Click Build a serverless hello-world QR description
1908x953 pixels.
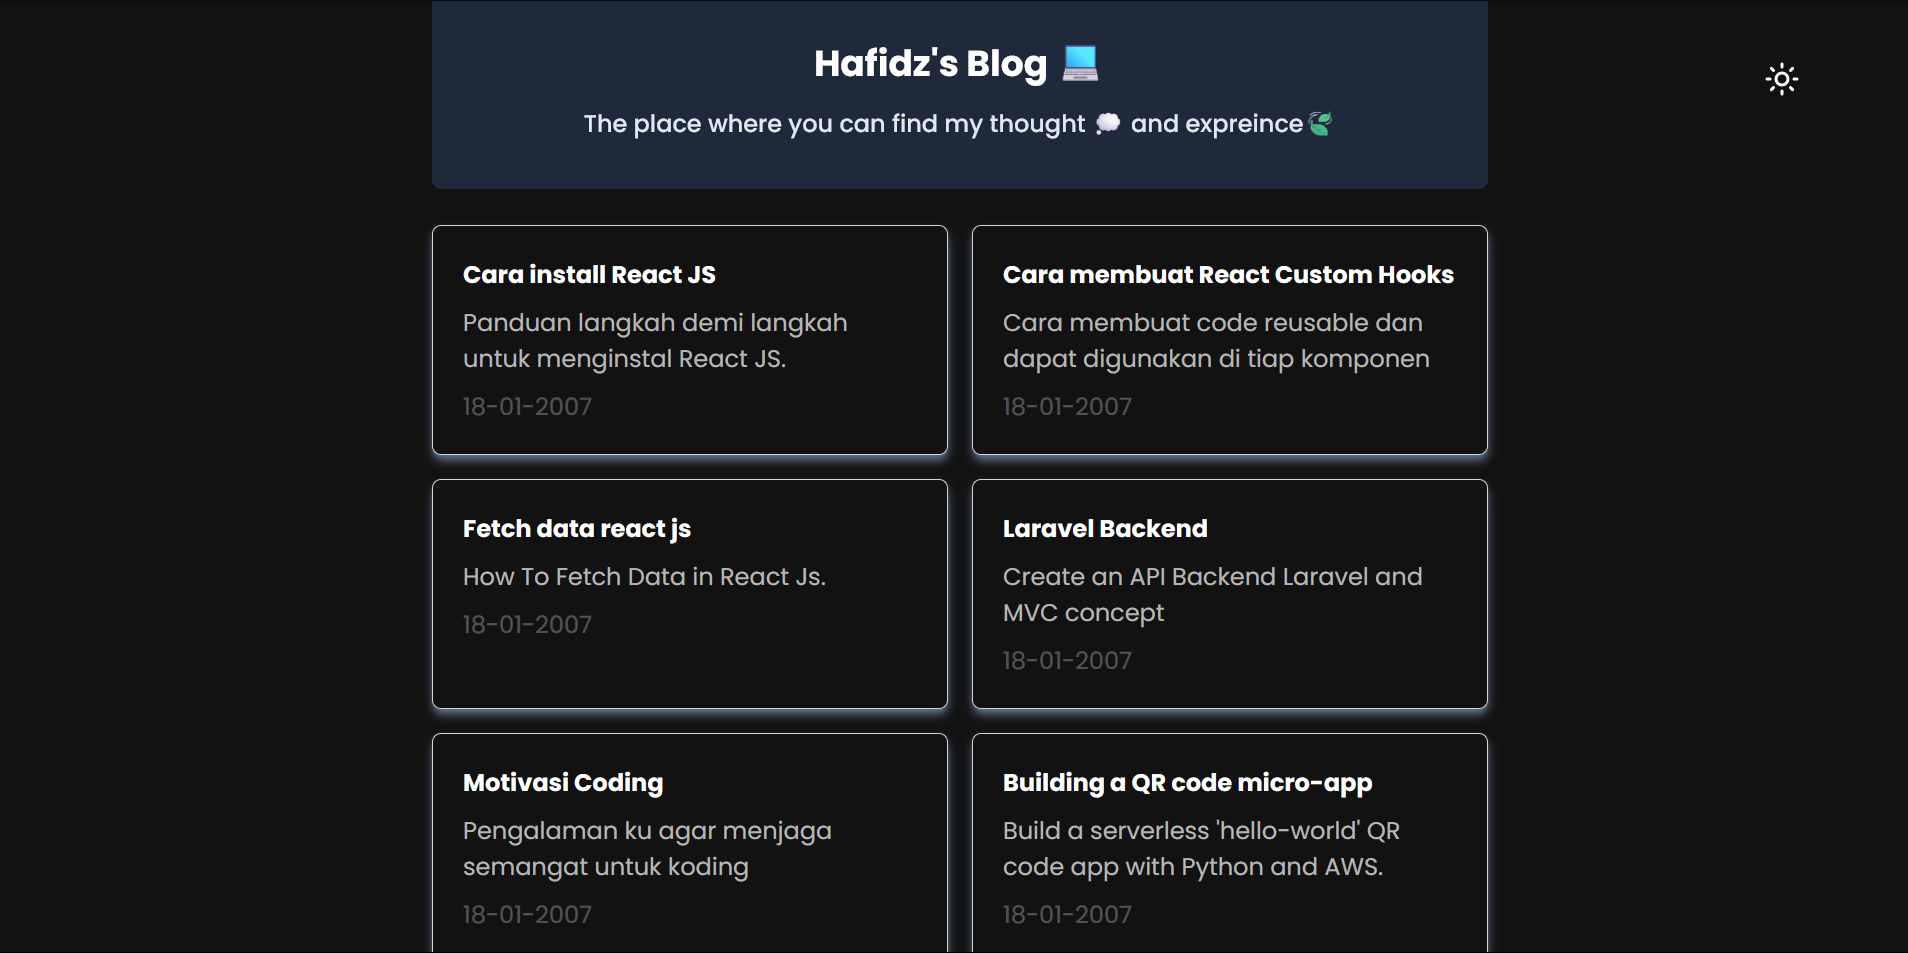(x=1201, y=849)
